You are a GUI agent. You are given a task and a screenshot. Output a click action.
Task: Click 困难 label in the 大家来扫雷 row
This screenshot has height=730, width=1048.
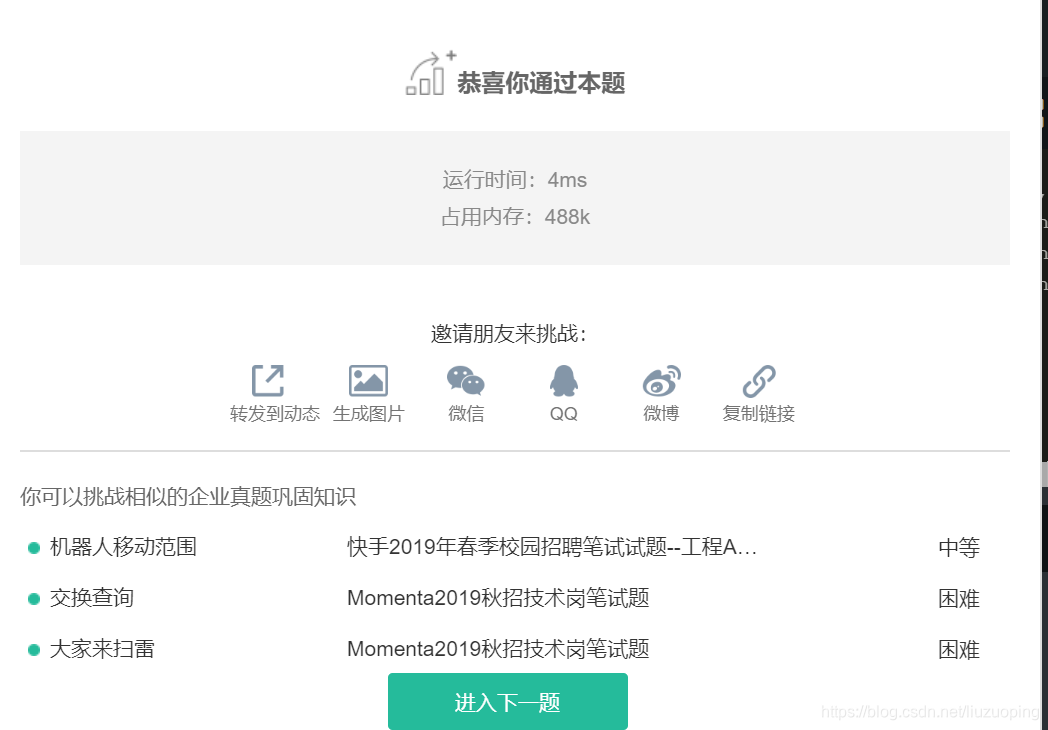(959, 650)
